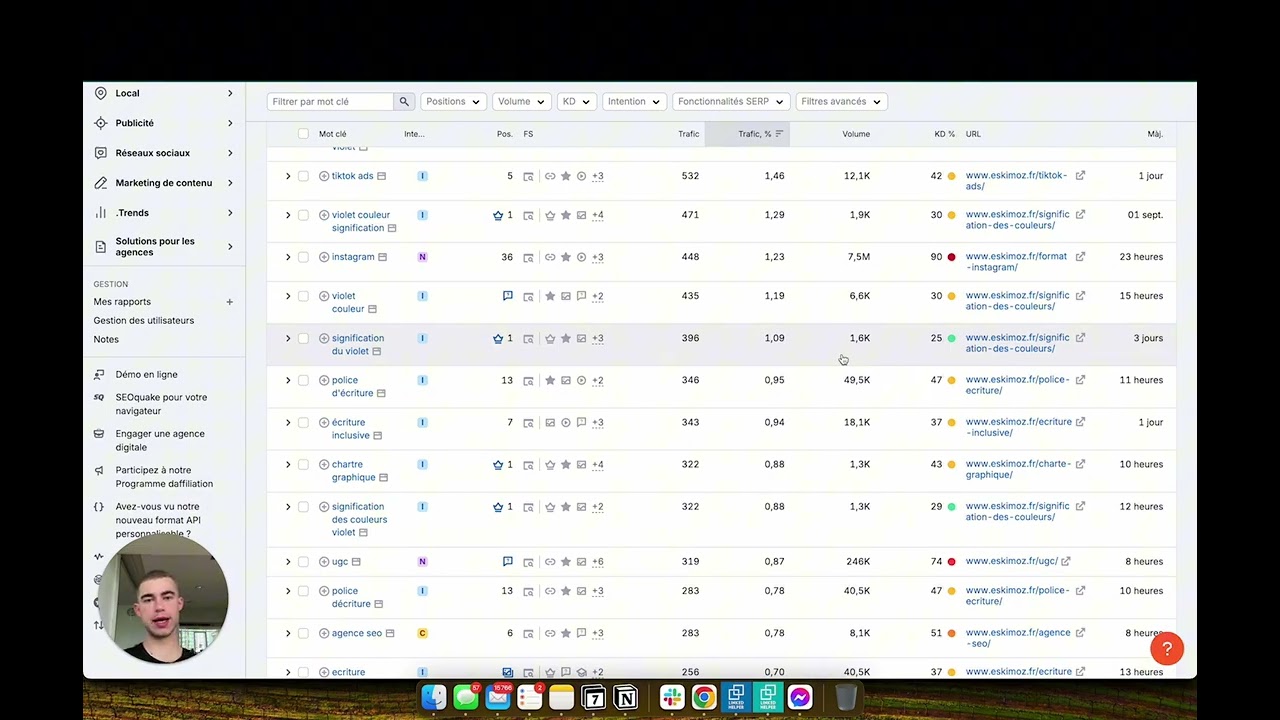Click the keyword card icon after ugc
Screen dimensions: 1280x720
356,562
